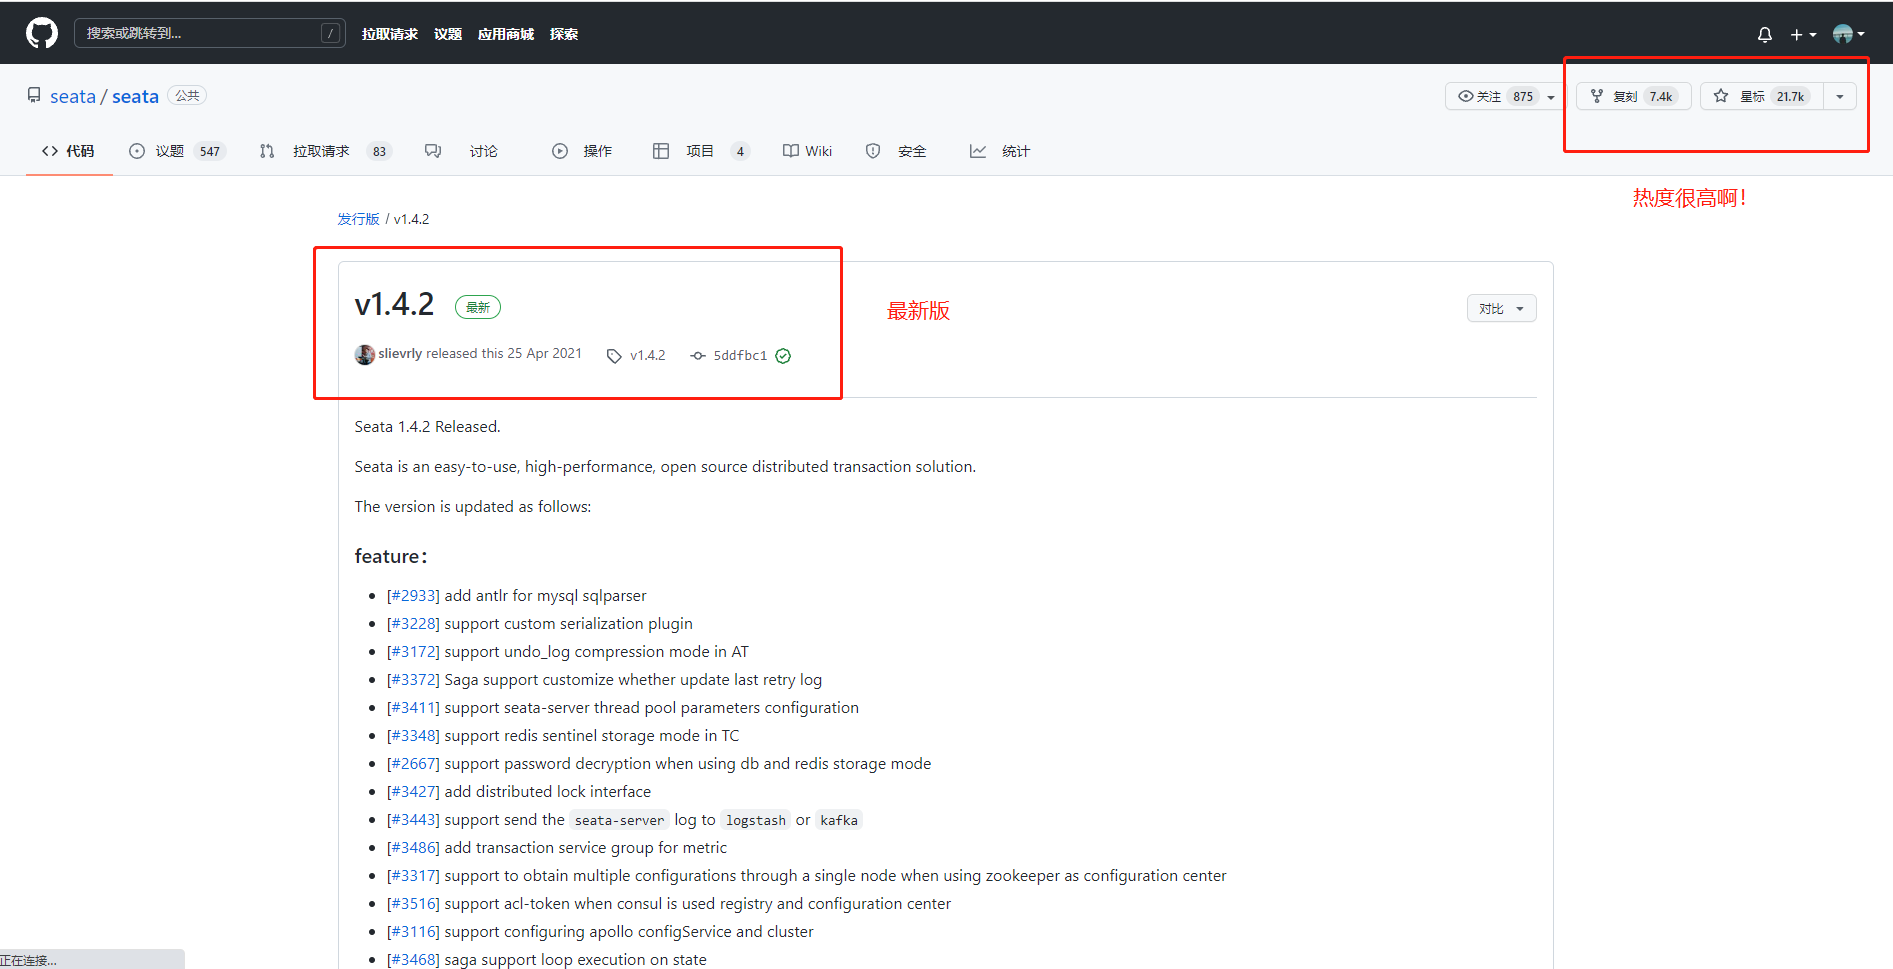The height and width of the screenshot is (969, 1893).
Task: Switch to the 项目 tab
Action: point(701,151)
